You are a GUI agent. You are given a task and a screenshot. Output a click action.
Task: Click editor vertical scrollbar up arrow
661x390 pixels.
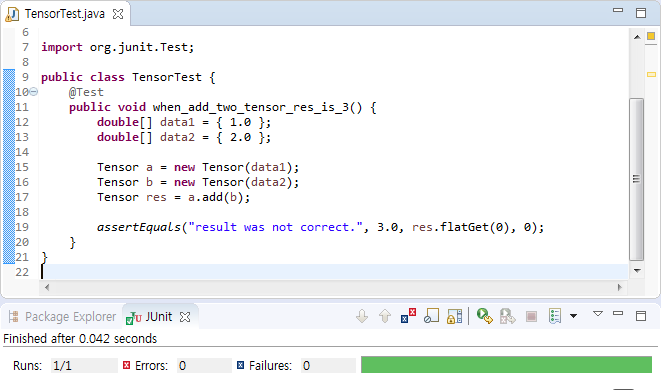click(x=637, y=37)
